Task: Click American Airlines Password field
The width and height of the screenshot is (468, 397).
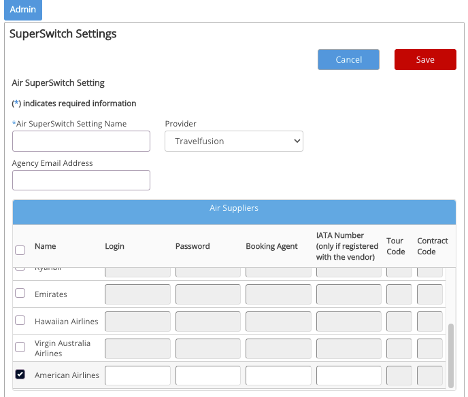Action: (x=208, y=376)
